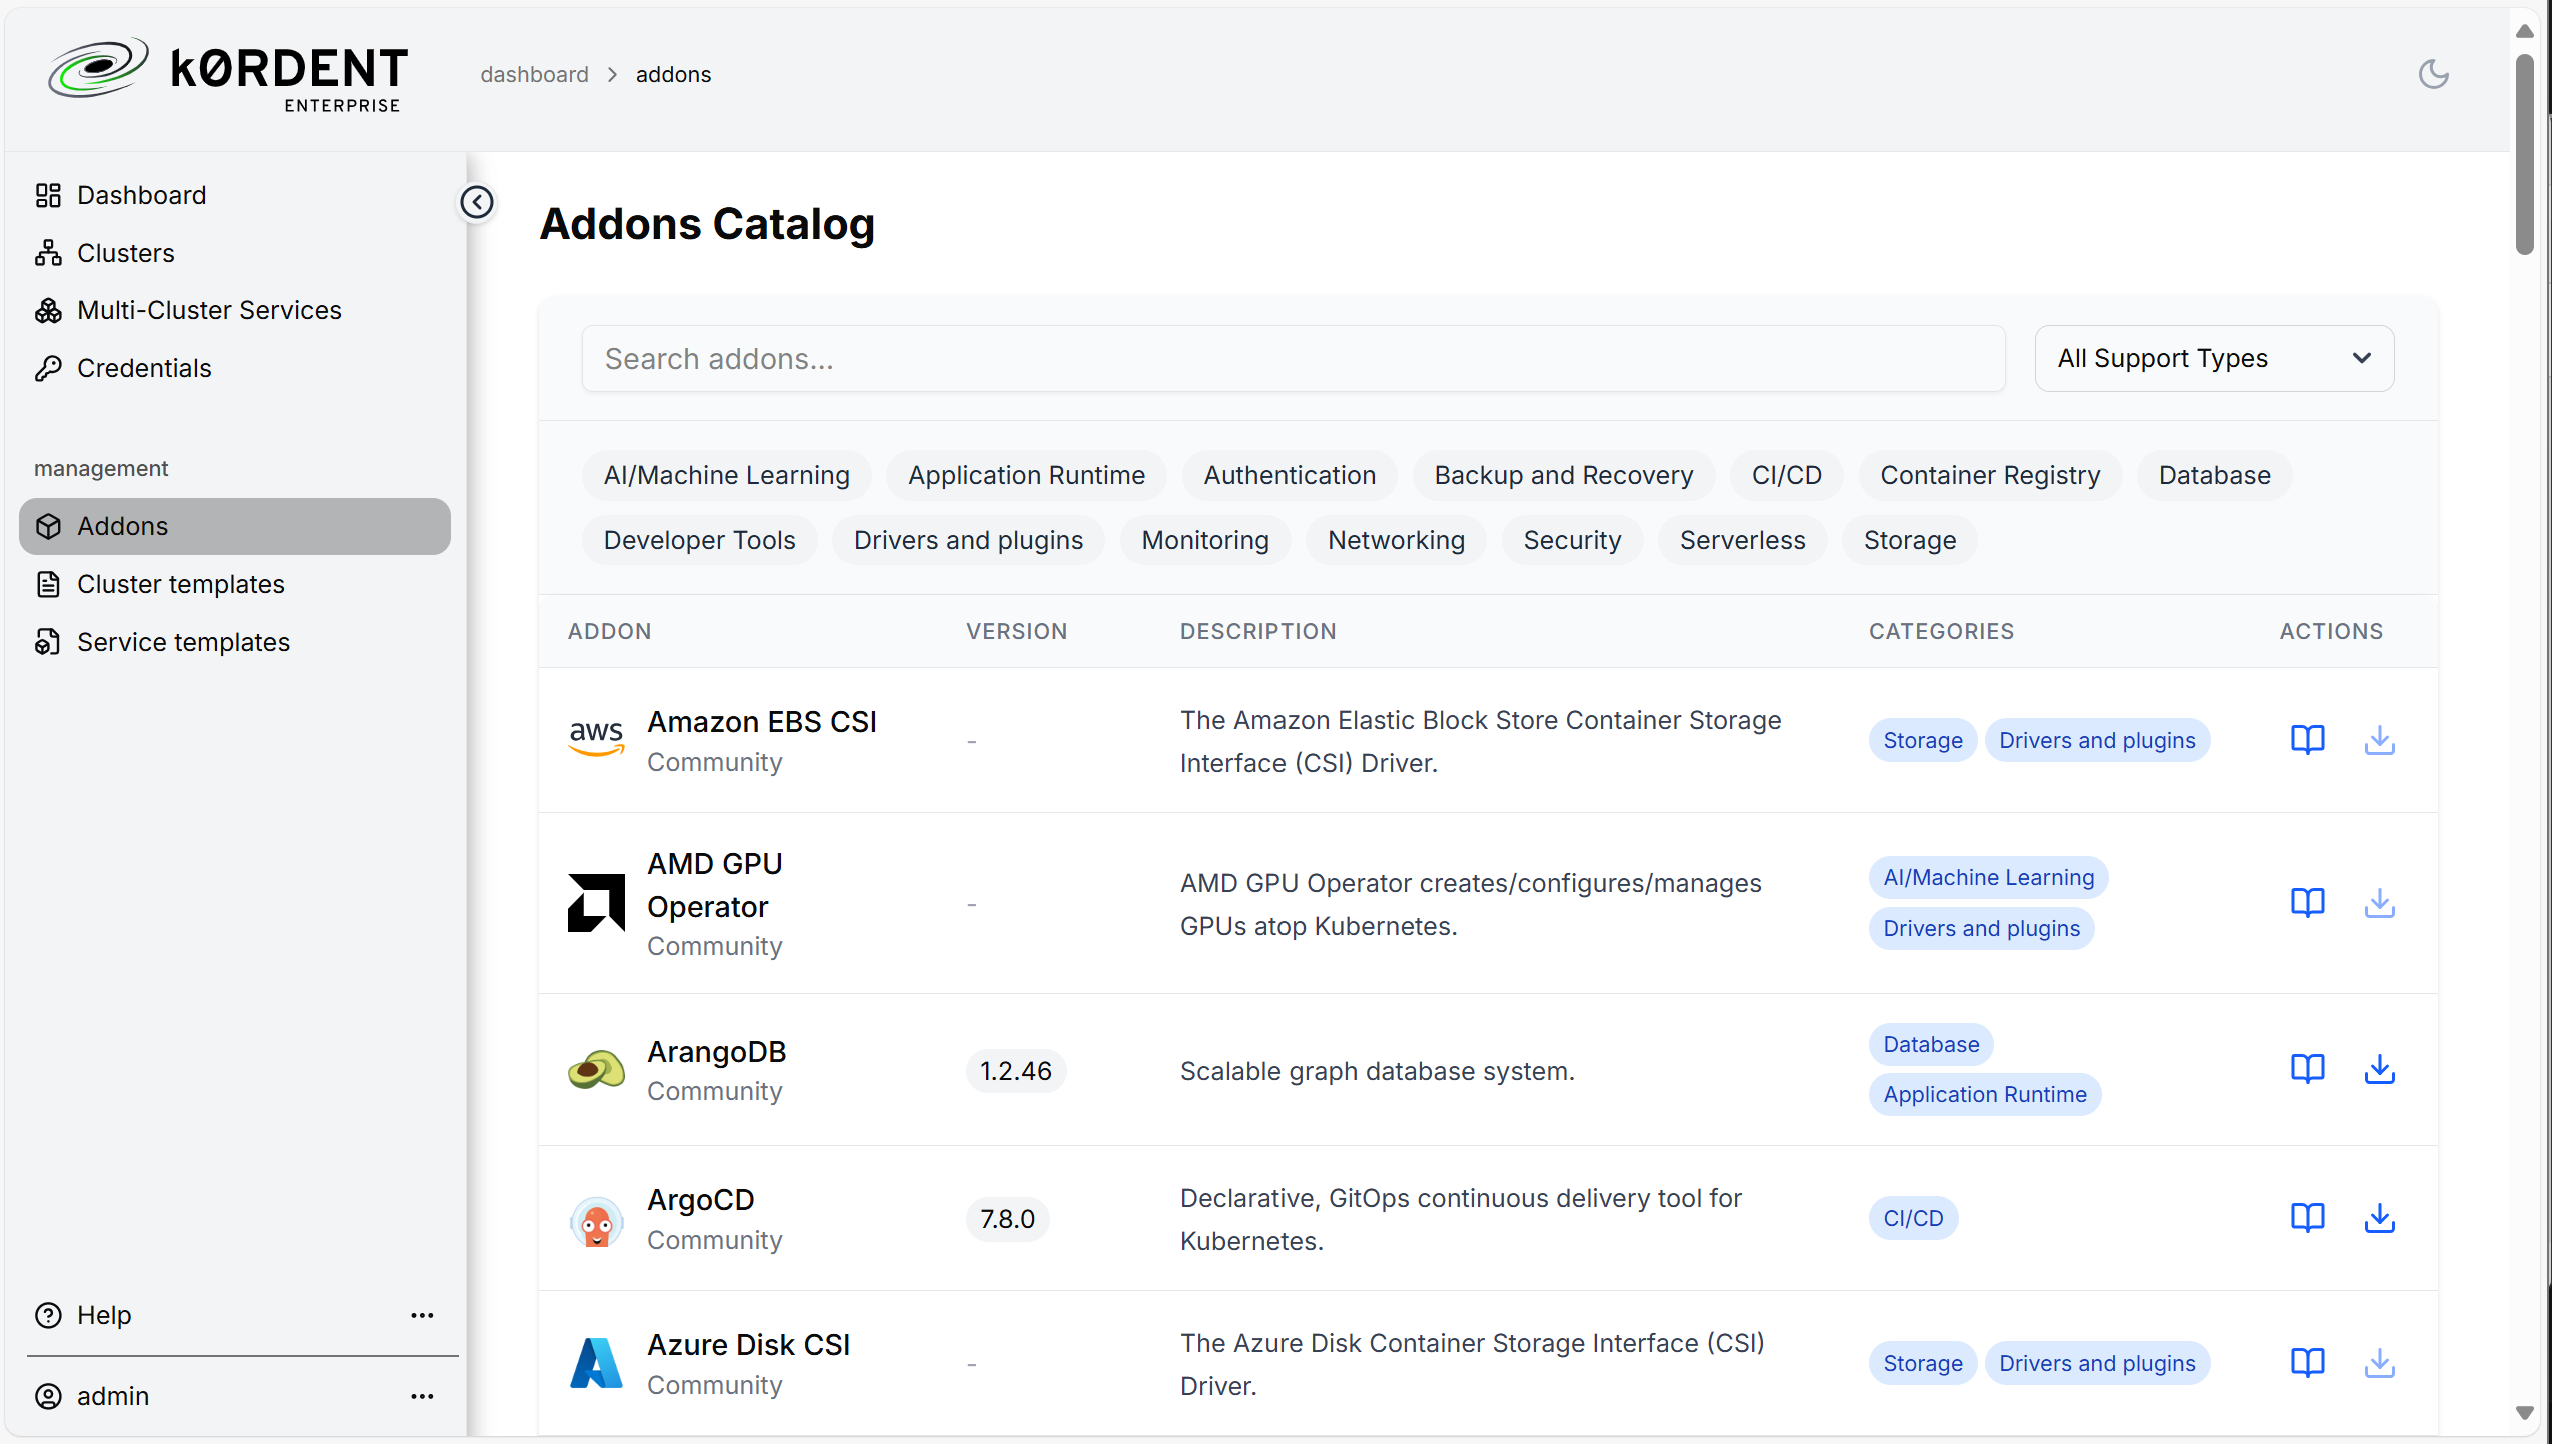Click the Application Runtime tag on ArangoDB
The image size is (2552, 1444).
pyautogui.click(x=1984, y=1094)
